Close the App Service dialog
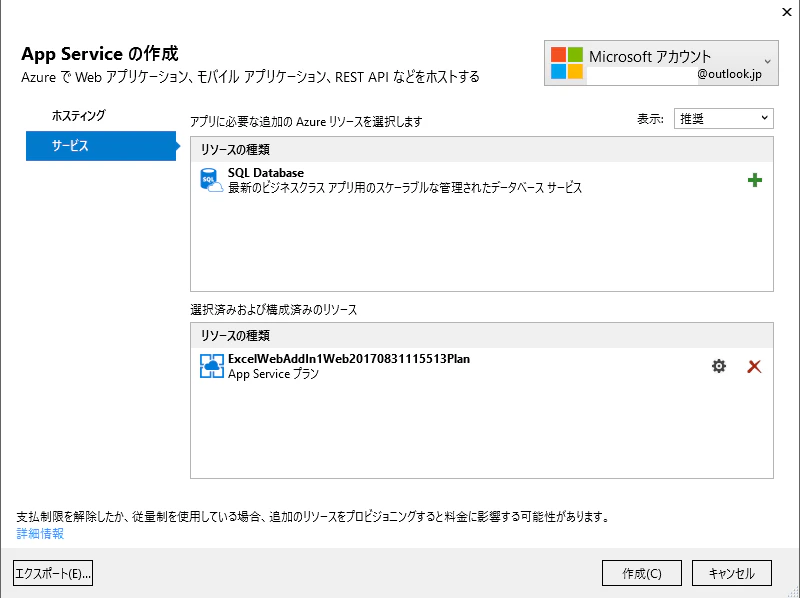The image size is (800, 598). tap(787, 12)
